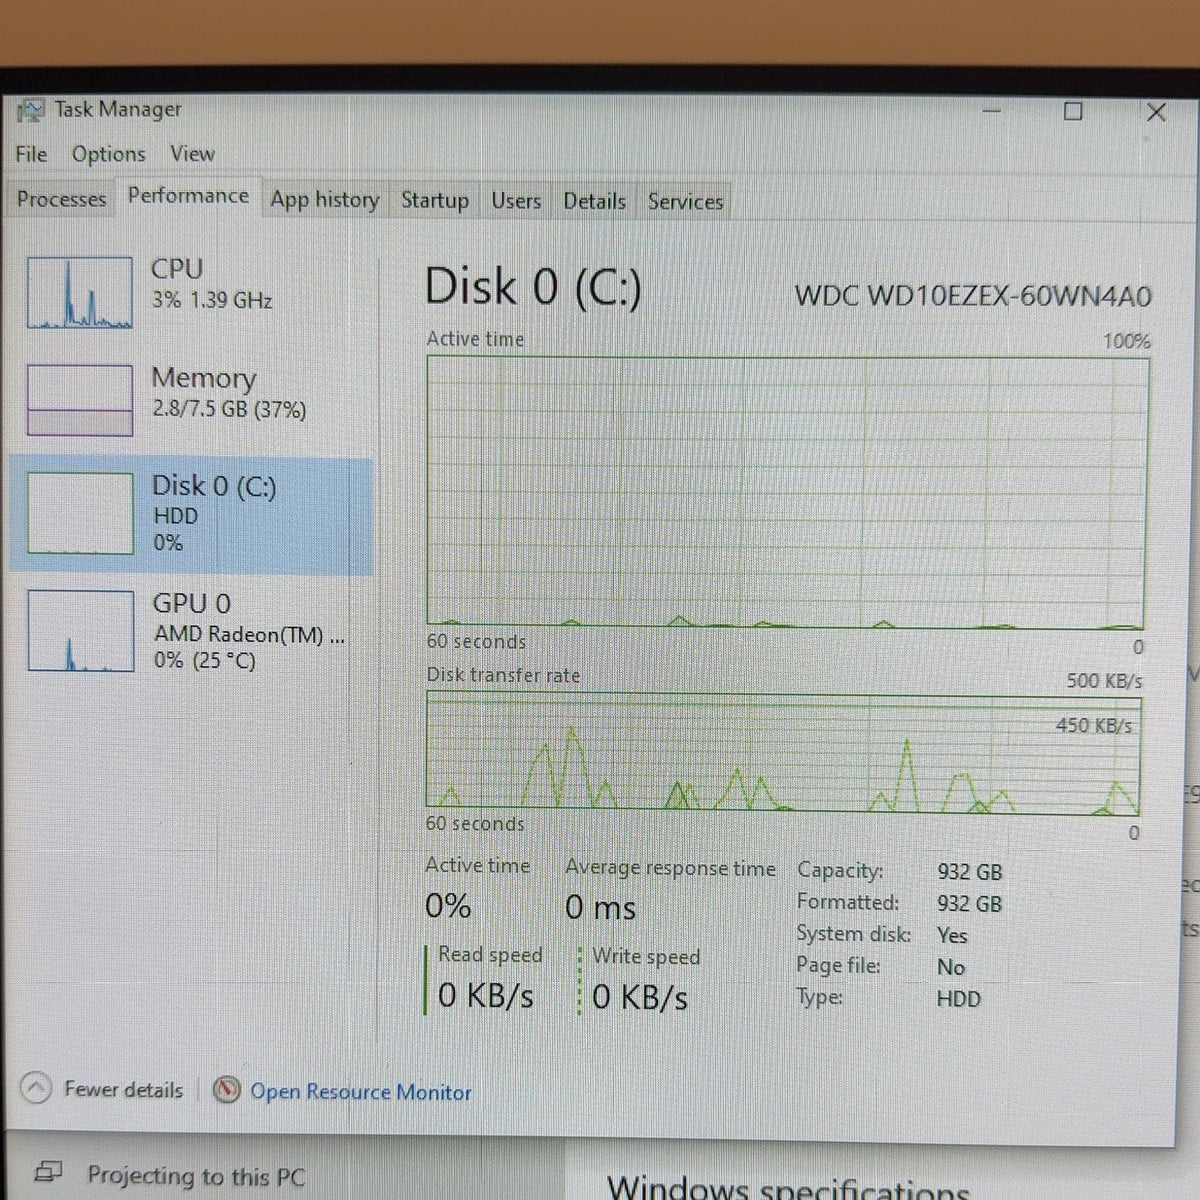
Task: Open the View menu
Action: (x=192, y=154)
